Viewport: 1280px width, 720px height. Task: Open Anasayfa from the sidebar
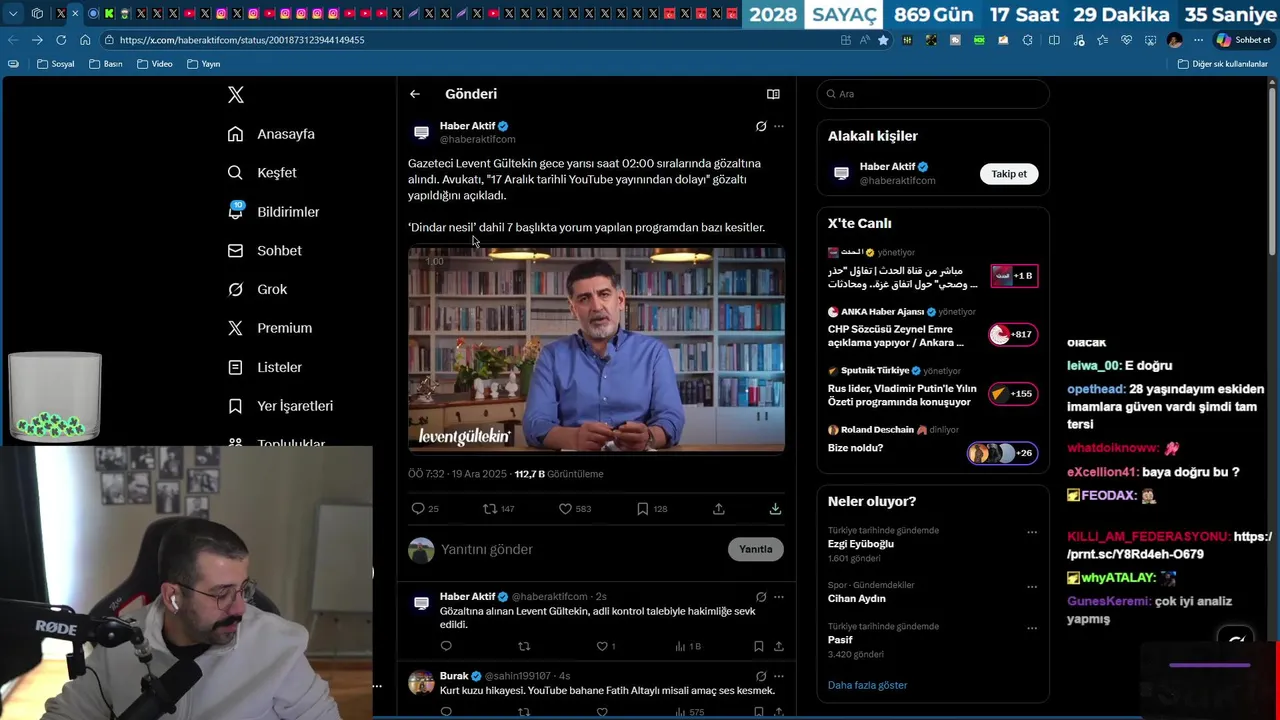271,134
